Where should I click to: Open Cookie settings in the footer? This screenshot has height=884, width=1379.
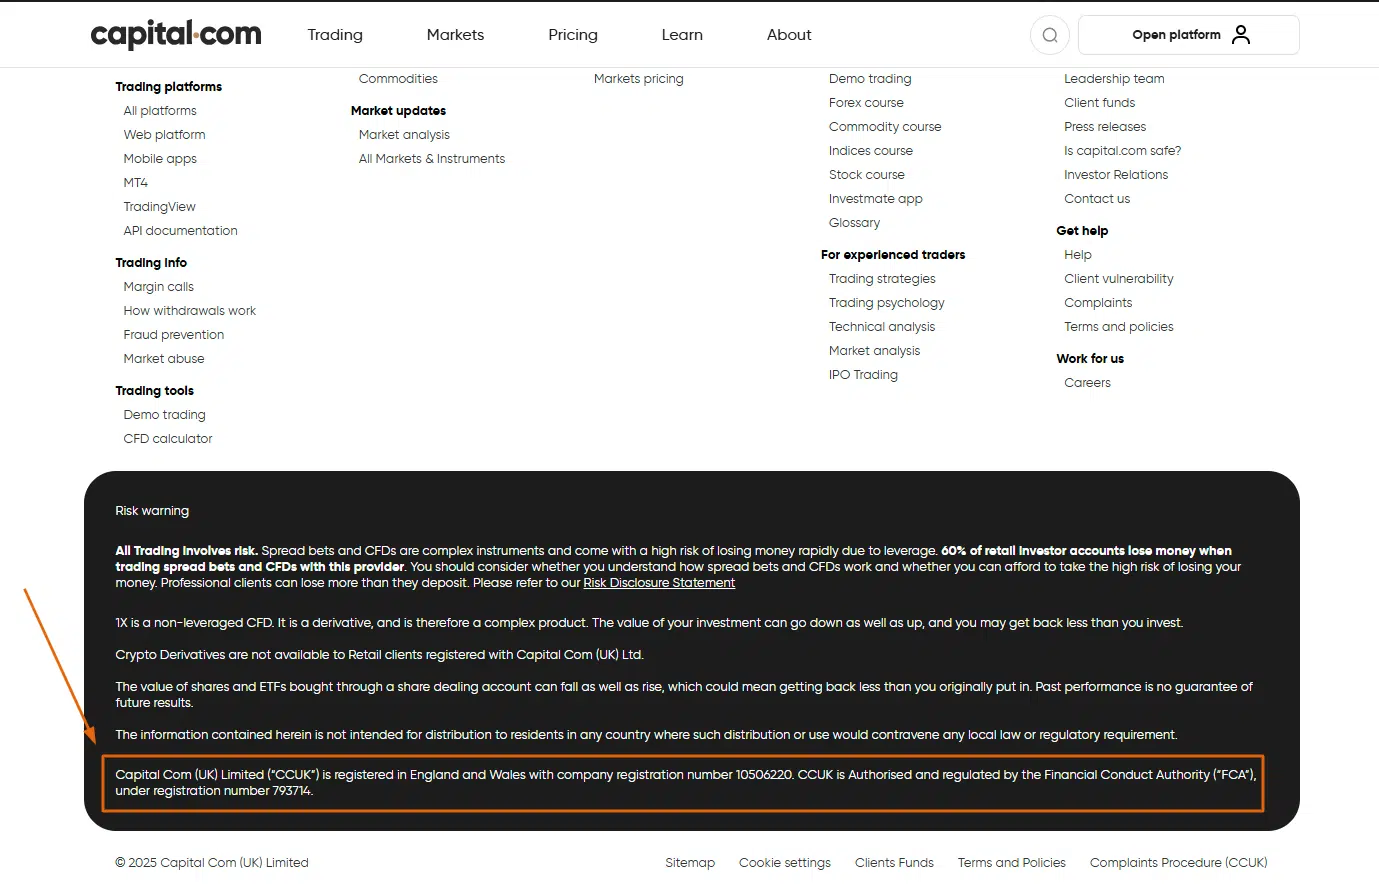785,863
